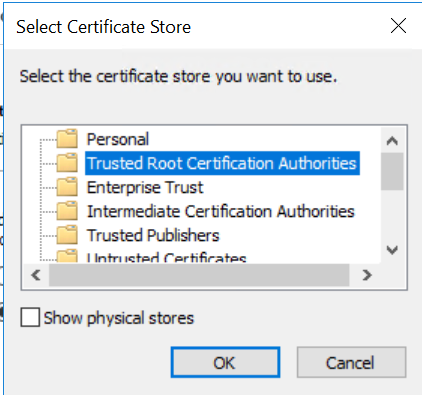Viewport: 422px width, 395px height.
Task: Confirm selection with the OK button
Action: click(225, 362)
